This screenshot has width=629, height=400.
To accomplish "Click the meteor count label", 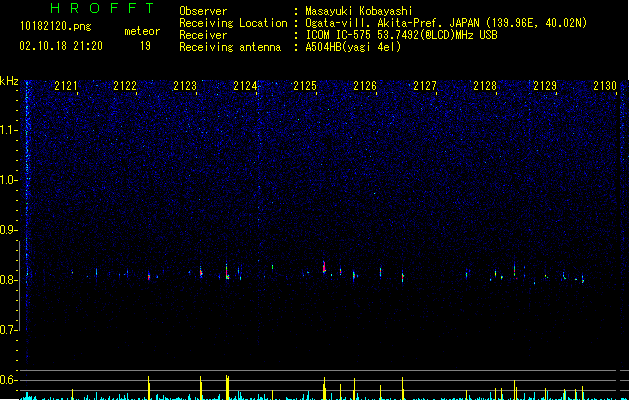I will click(142, 31).
